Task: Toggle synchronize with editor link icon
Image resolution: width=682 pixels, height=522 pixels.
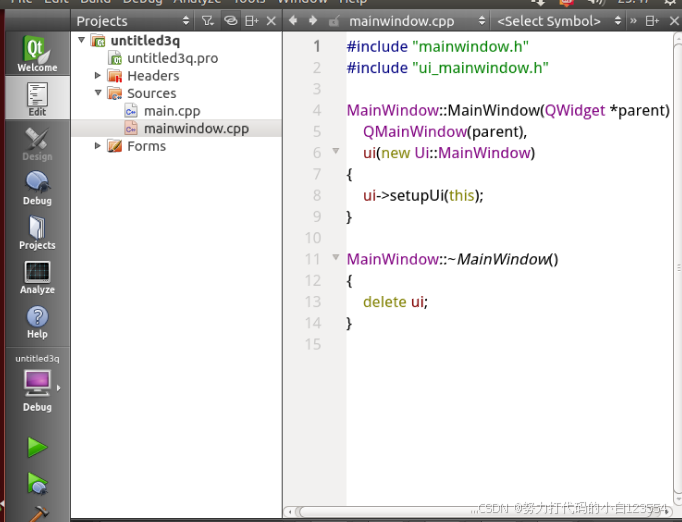Action: (231, 21)
